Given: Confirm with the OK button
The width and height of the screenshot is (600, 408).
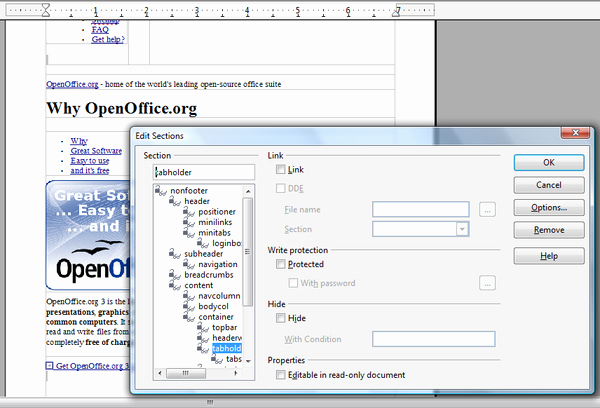Looking at the screenshot, I should click(549, 162).
